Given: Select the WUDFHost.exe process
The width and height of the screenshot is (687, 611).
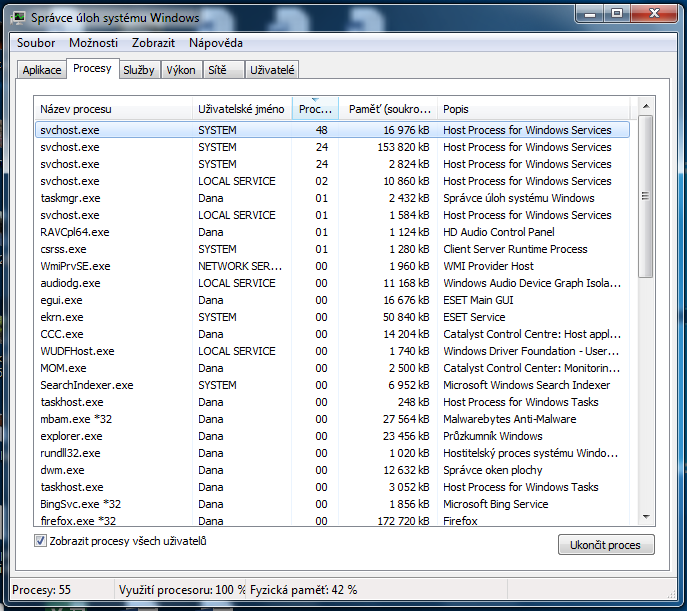Looking at the screenshot, I should coord(332,351).
